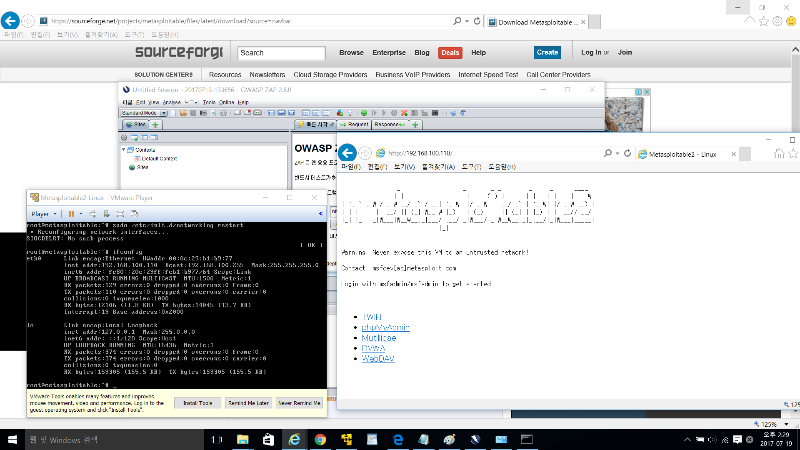Open phpMyAdmin link
Viewport: 800px width, 450px height.
(x=385, y=328)
